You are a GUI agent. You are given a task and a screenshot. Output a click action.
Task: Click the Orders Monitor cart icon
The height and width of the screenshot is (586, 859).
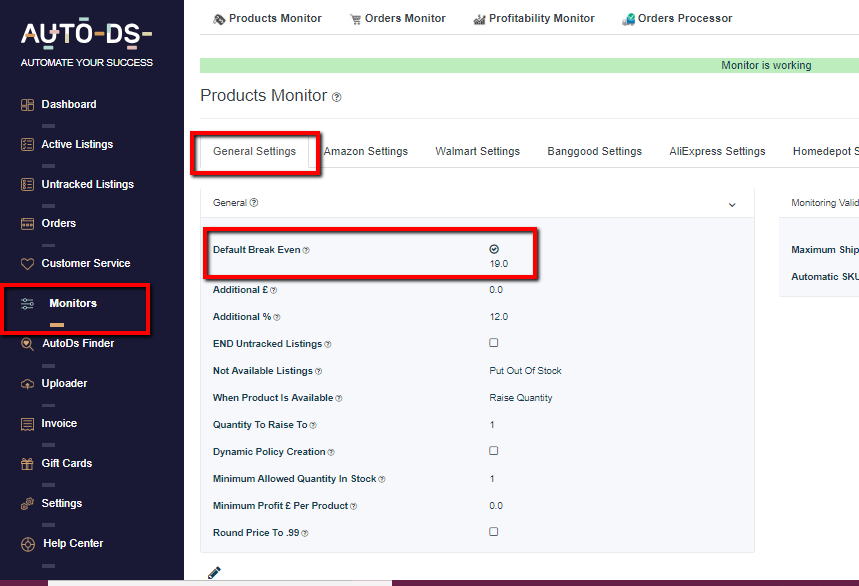(x=356, y=20)
